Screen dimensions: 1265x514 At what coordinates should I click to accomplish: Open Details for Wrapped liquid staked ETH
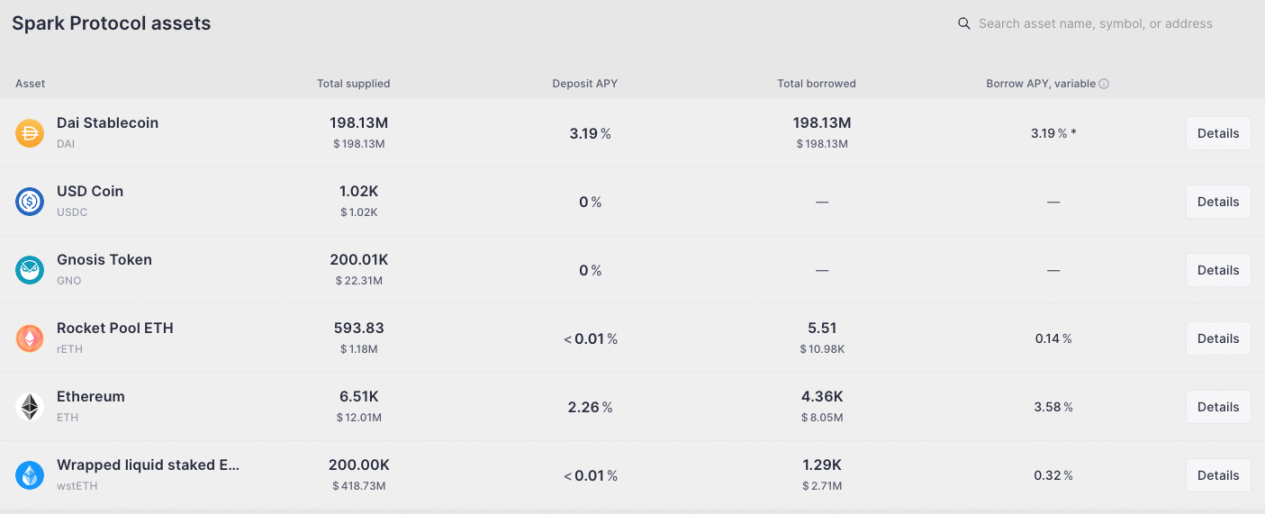1217,475
